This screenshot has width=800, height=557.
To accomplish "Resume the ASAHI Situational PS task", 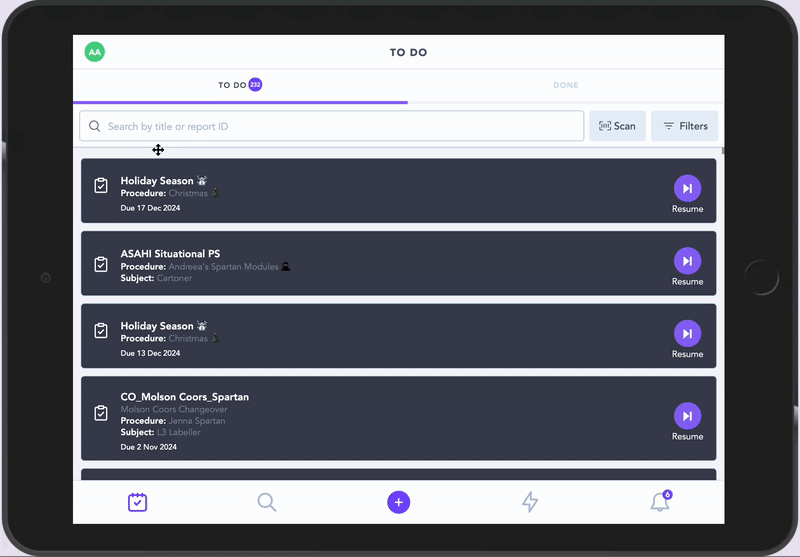I will click(687, 262).
